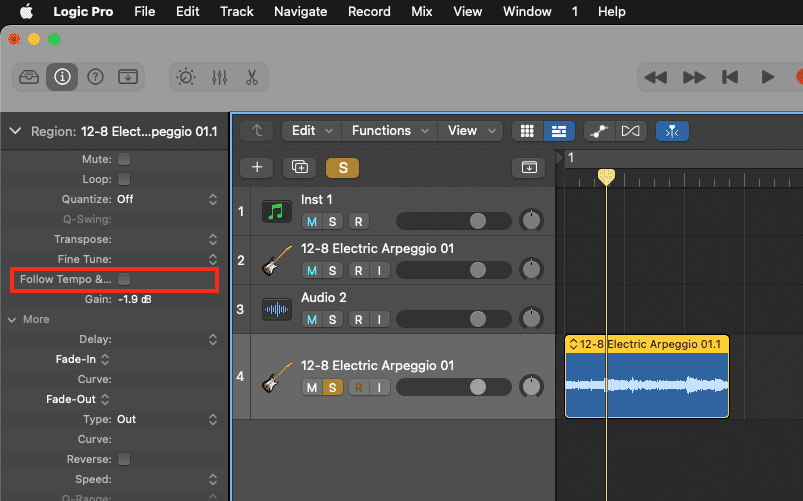
Task: Show automation curve icon
Action: pos(598,131)
